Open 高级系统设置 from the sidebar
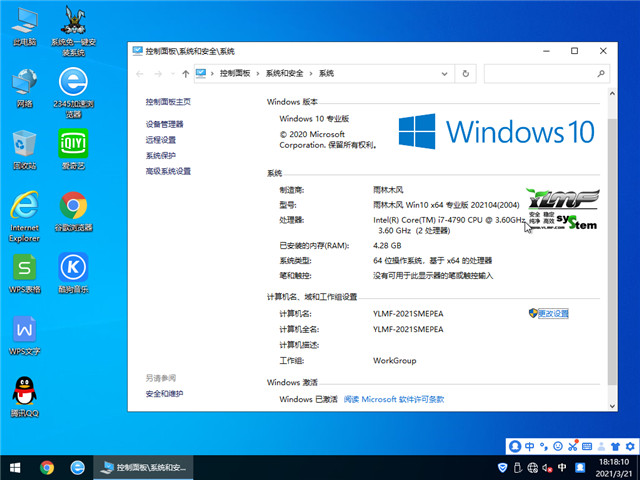Image resolution: width=640 pixels, height=480 pixels. click(x=168, y=171)
